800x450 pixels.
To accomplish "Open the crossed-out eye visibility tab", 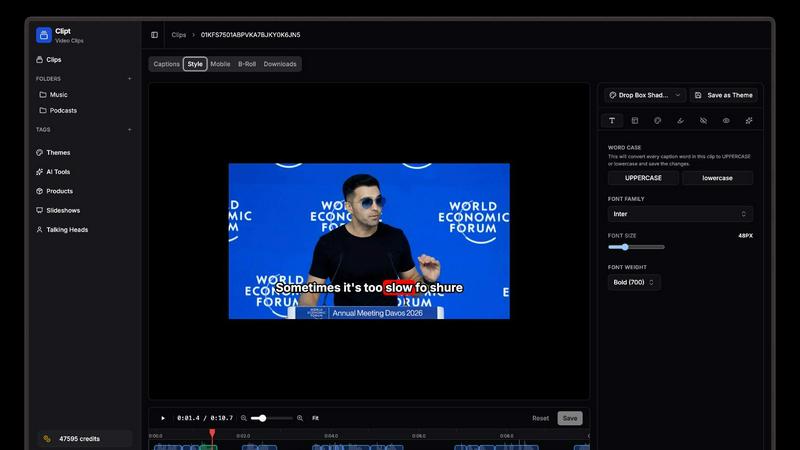I will tap(703, 120).
